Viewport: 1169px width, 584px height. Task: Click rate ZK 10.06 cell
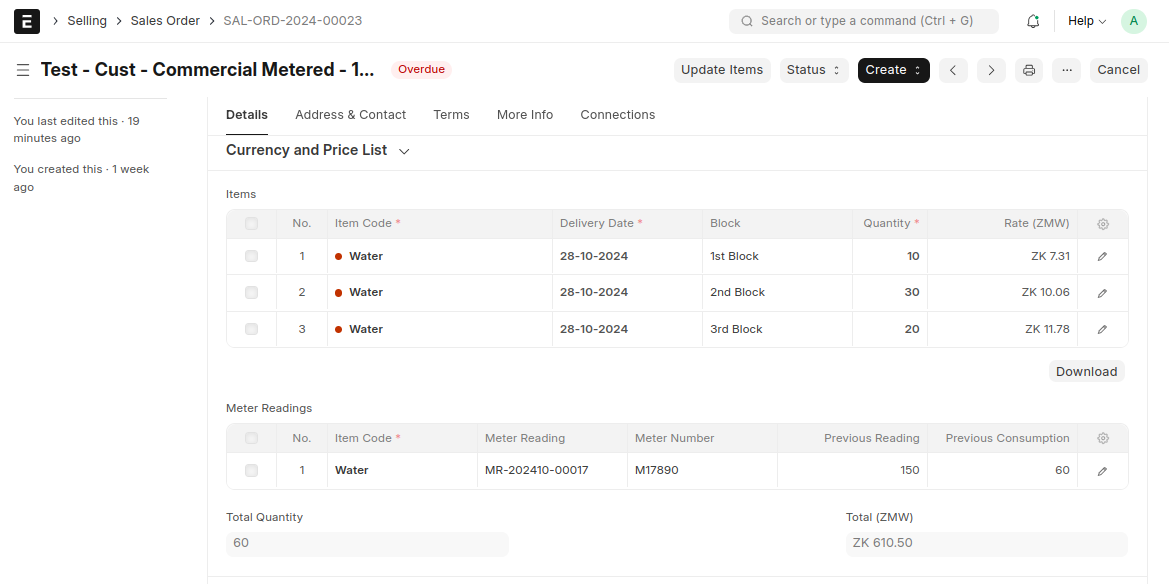pos(1002,293)
